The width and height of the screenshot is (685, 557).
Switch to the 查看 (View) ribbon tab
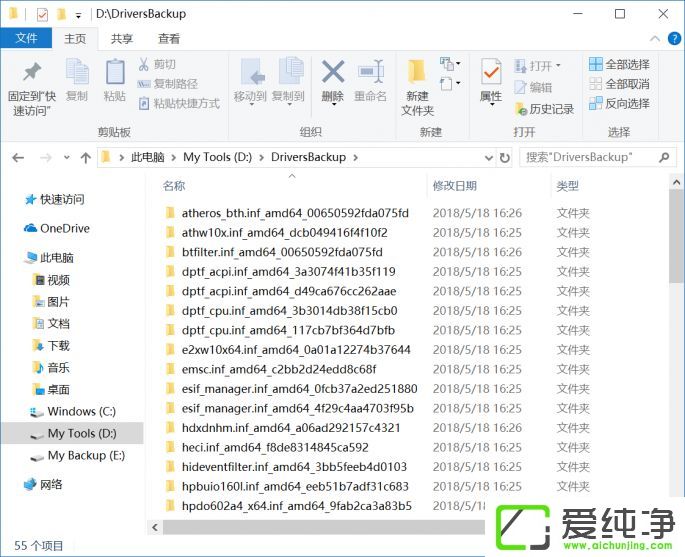tap(169, 39)
